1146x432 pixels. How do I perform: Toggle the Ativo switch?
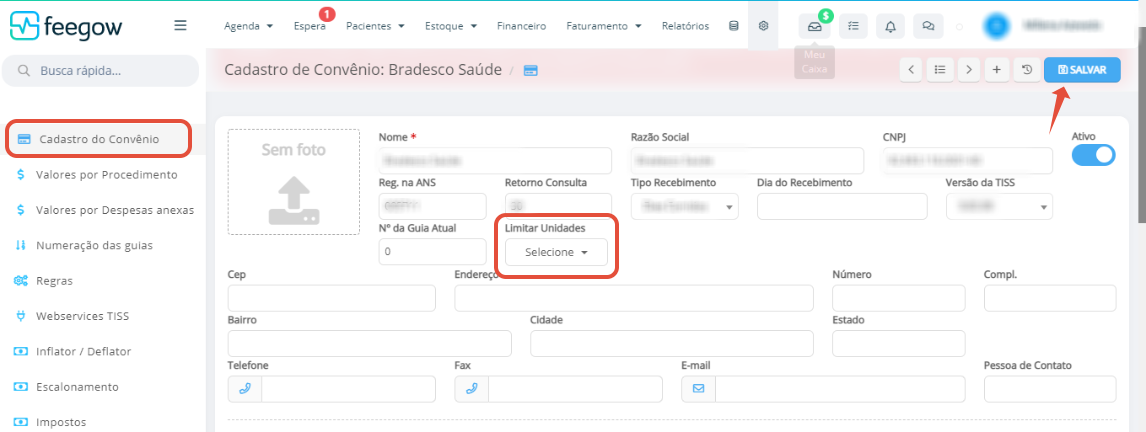(x=1093, y=155)
